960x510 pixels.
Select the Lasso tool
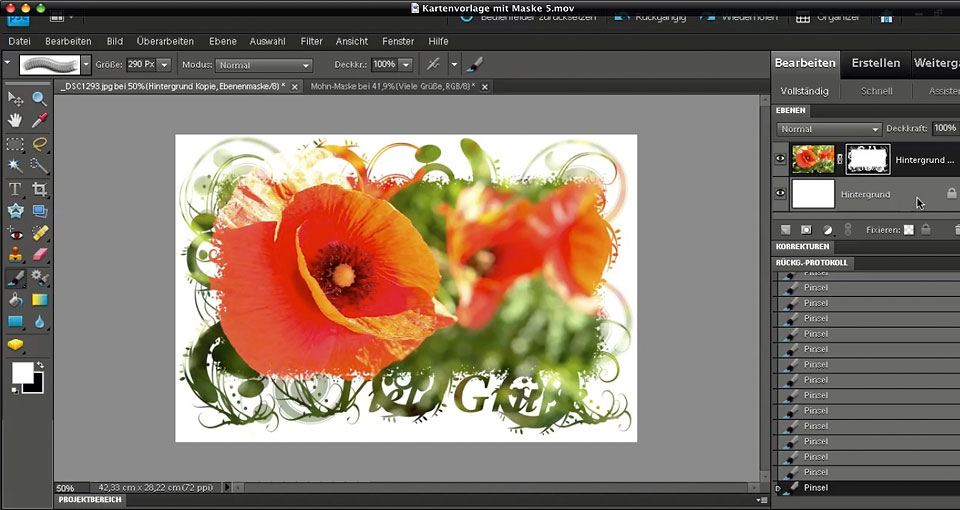point(40,143)
